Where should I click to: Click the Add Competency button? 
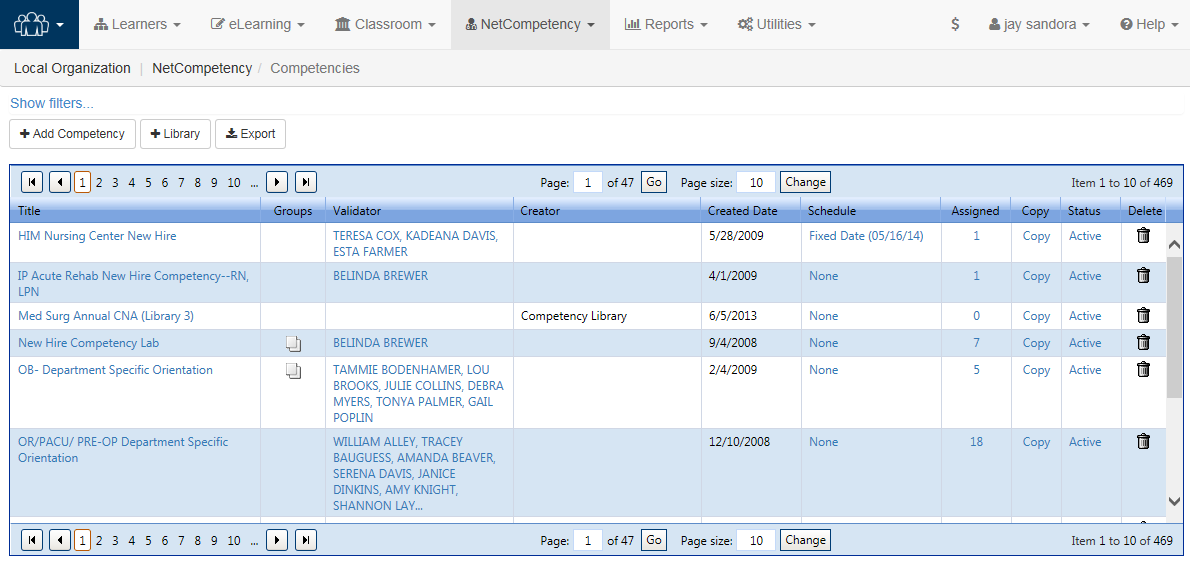[72, 134]
